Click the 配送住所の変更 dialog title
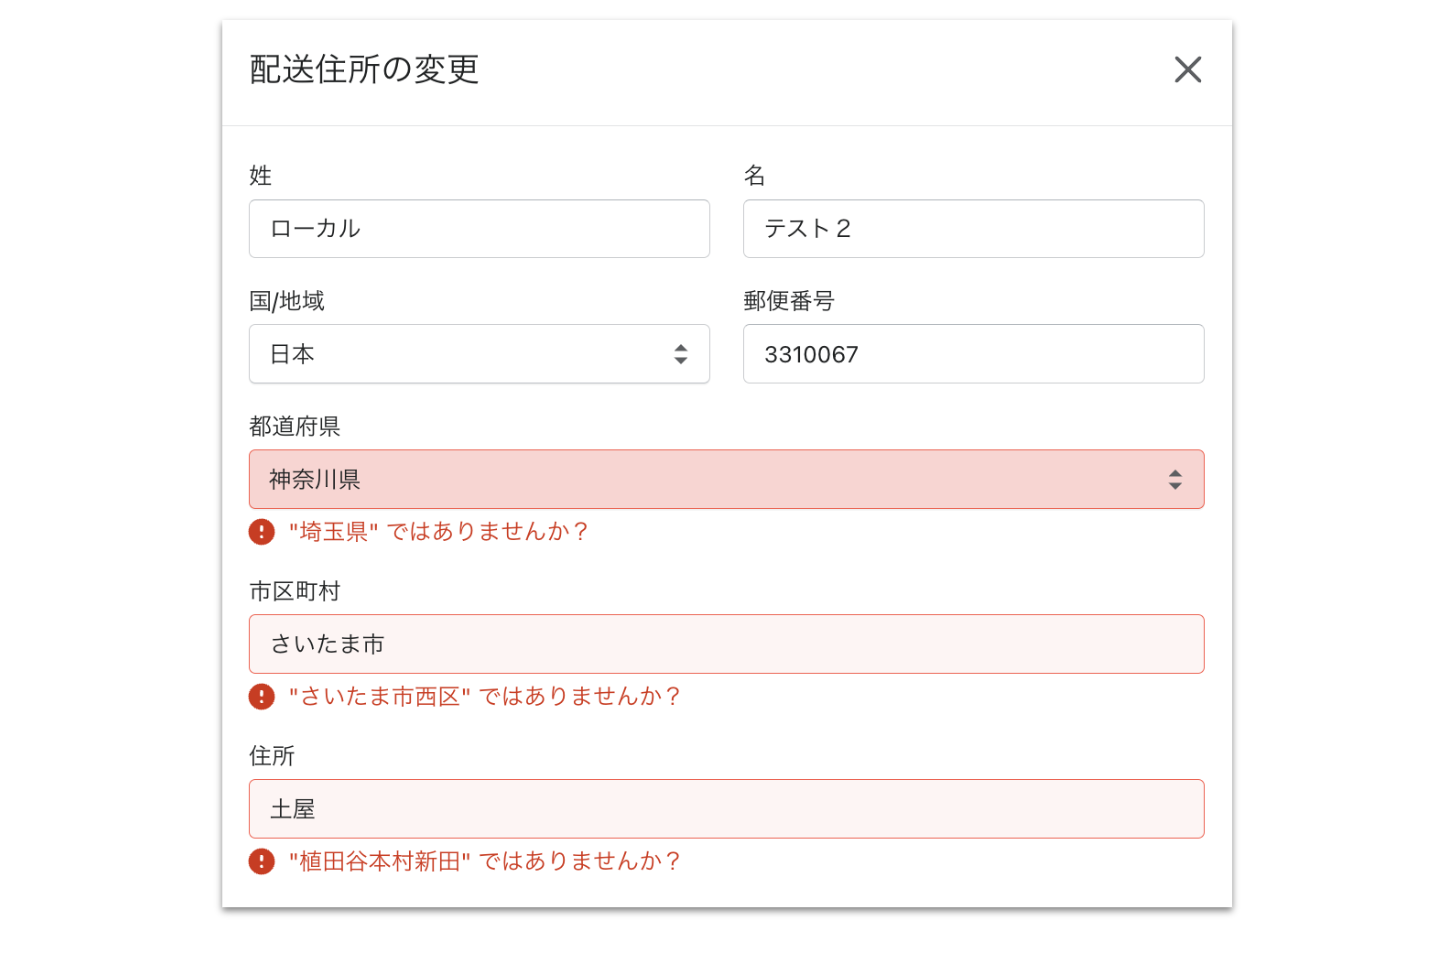Screen dimensions: 1438x958 (364, 70)
